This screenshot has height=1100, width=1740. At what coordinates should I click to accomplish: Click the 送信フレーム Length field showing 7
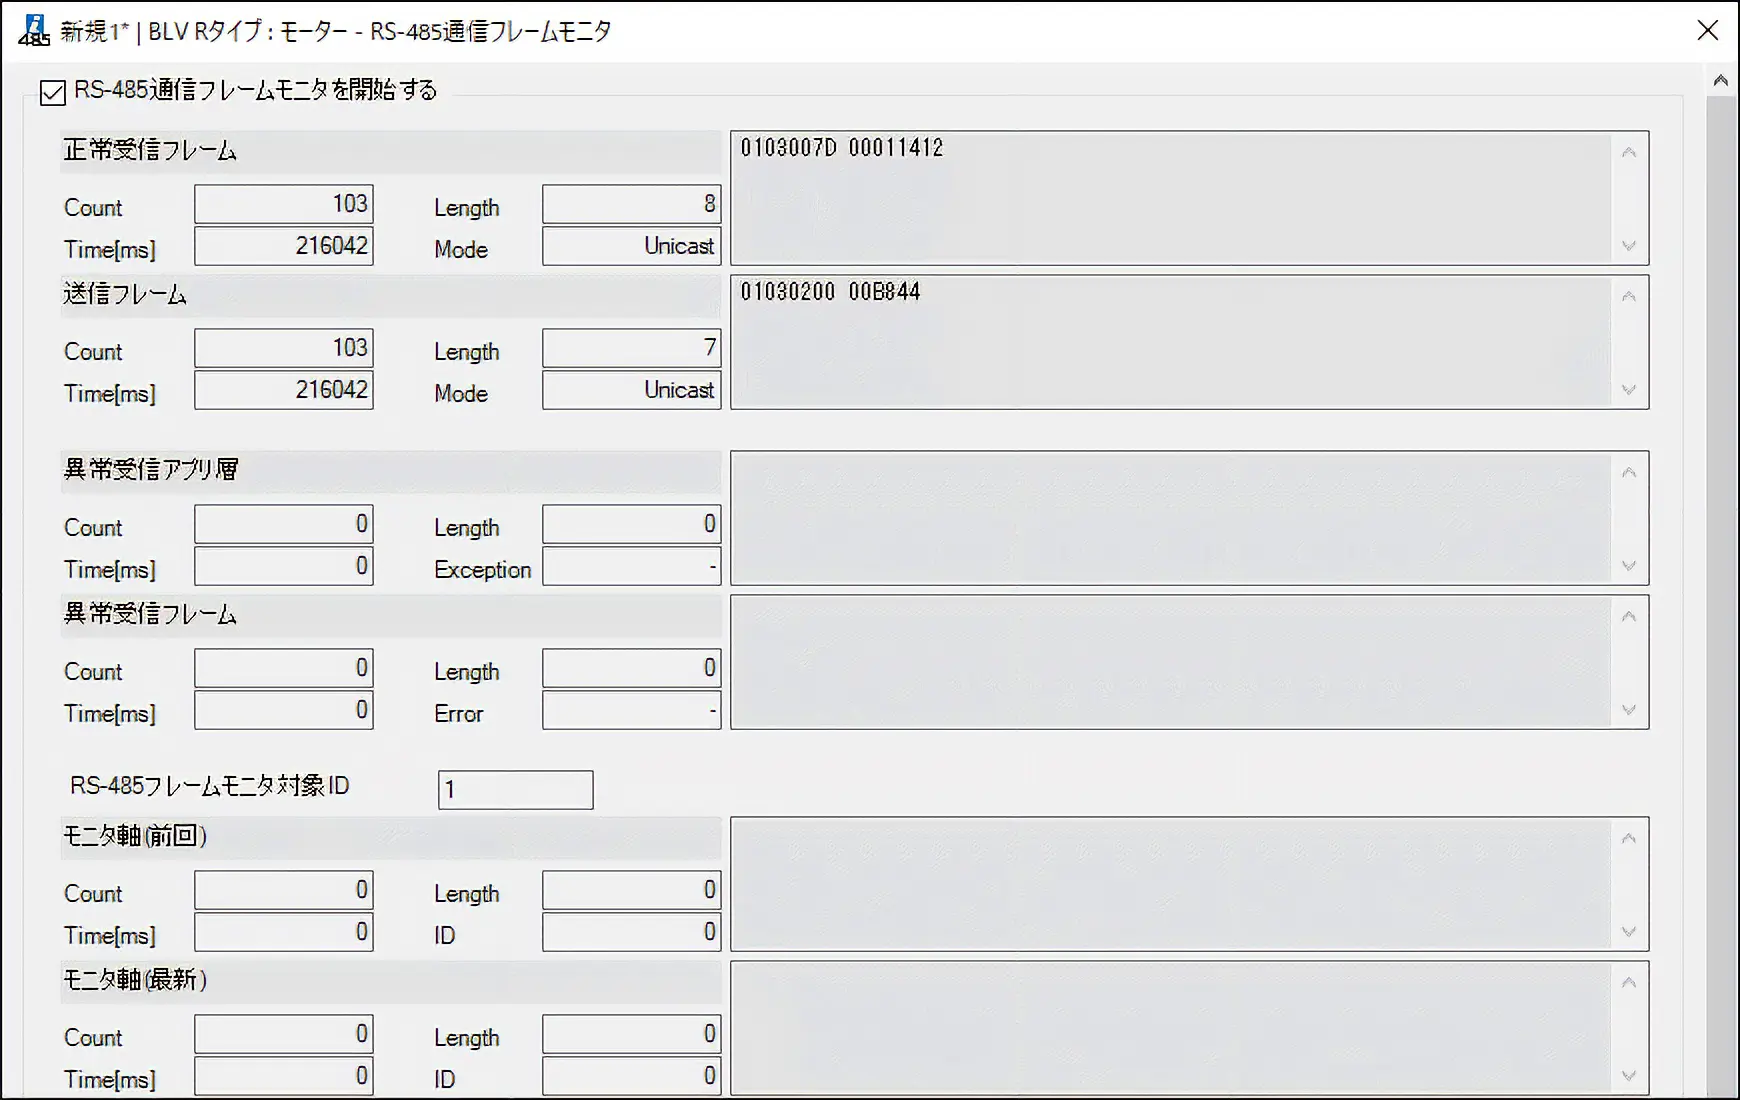point(631,348)
